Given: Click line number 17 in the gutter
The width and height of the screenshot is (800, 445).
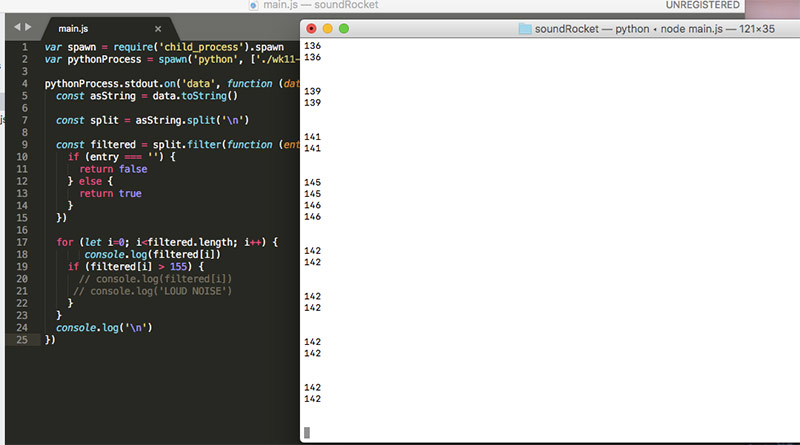Looking at the screenshot, I should [22, 242].
